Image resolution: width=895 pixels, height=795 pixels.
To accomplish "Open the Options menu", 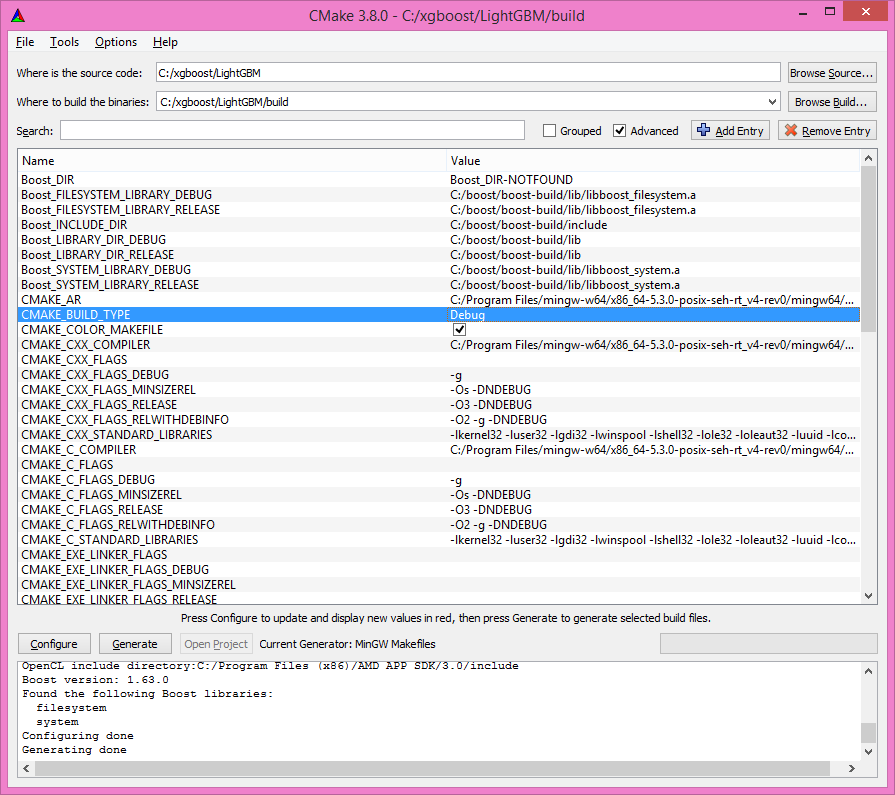I will click(115, 42).
